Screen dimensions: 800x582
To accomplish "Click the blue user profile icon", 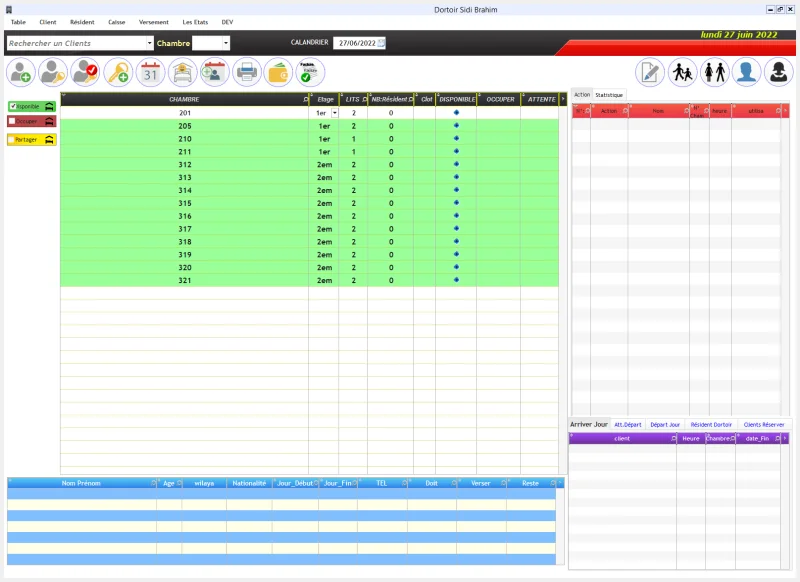I will click(746, 72).
